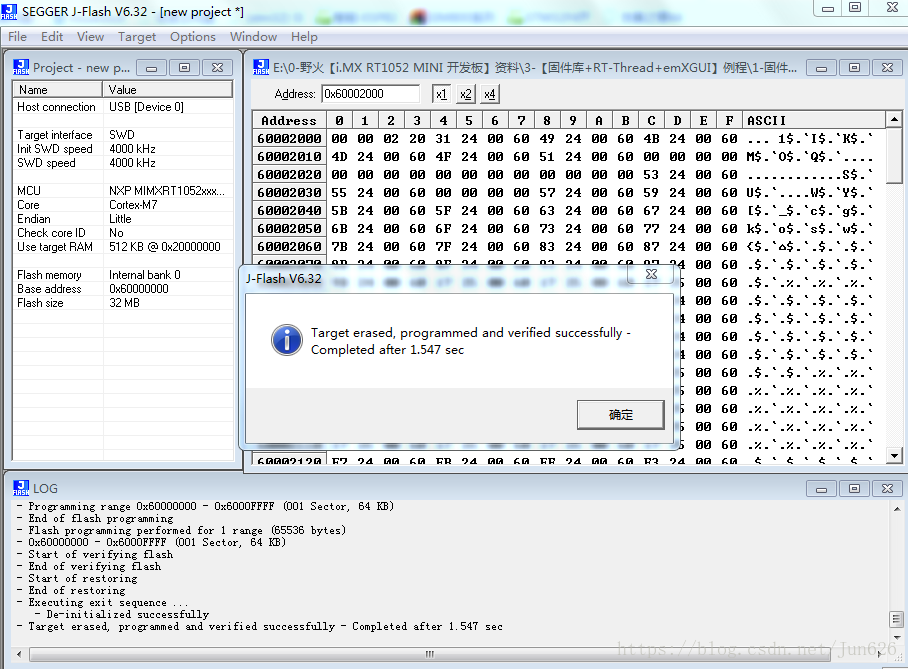Open the Edit menu
The image size is (908, 669).
tap(52, 36)
